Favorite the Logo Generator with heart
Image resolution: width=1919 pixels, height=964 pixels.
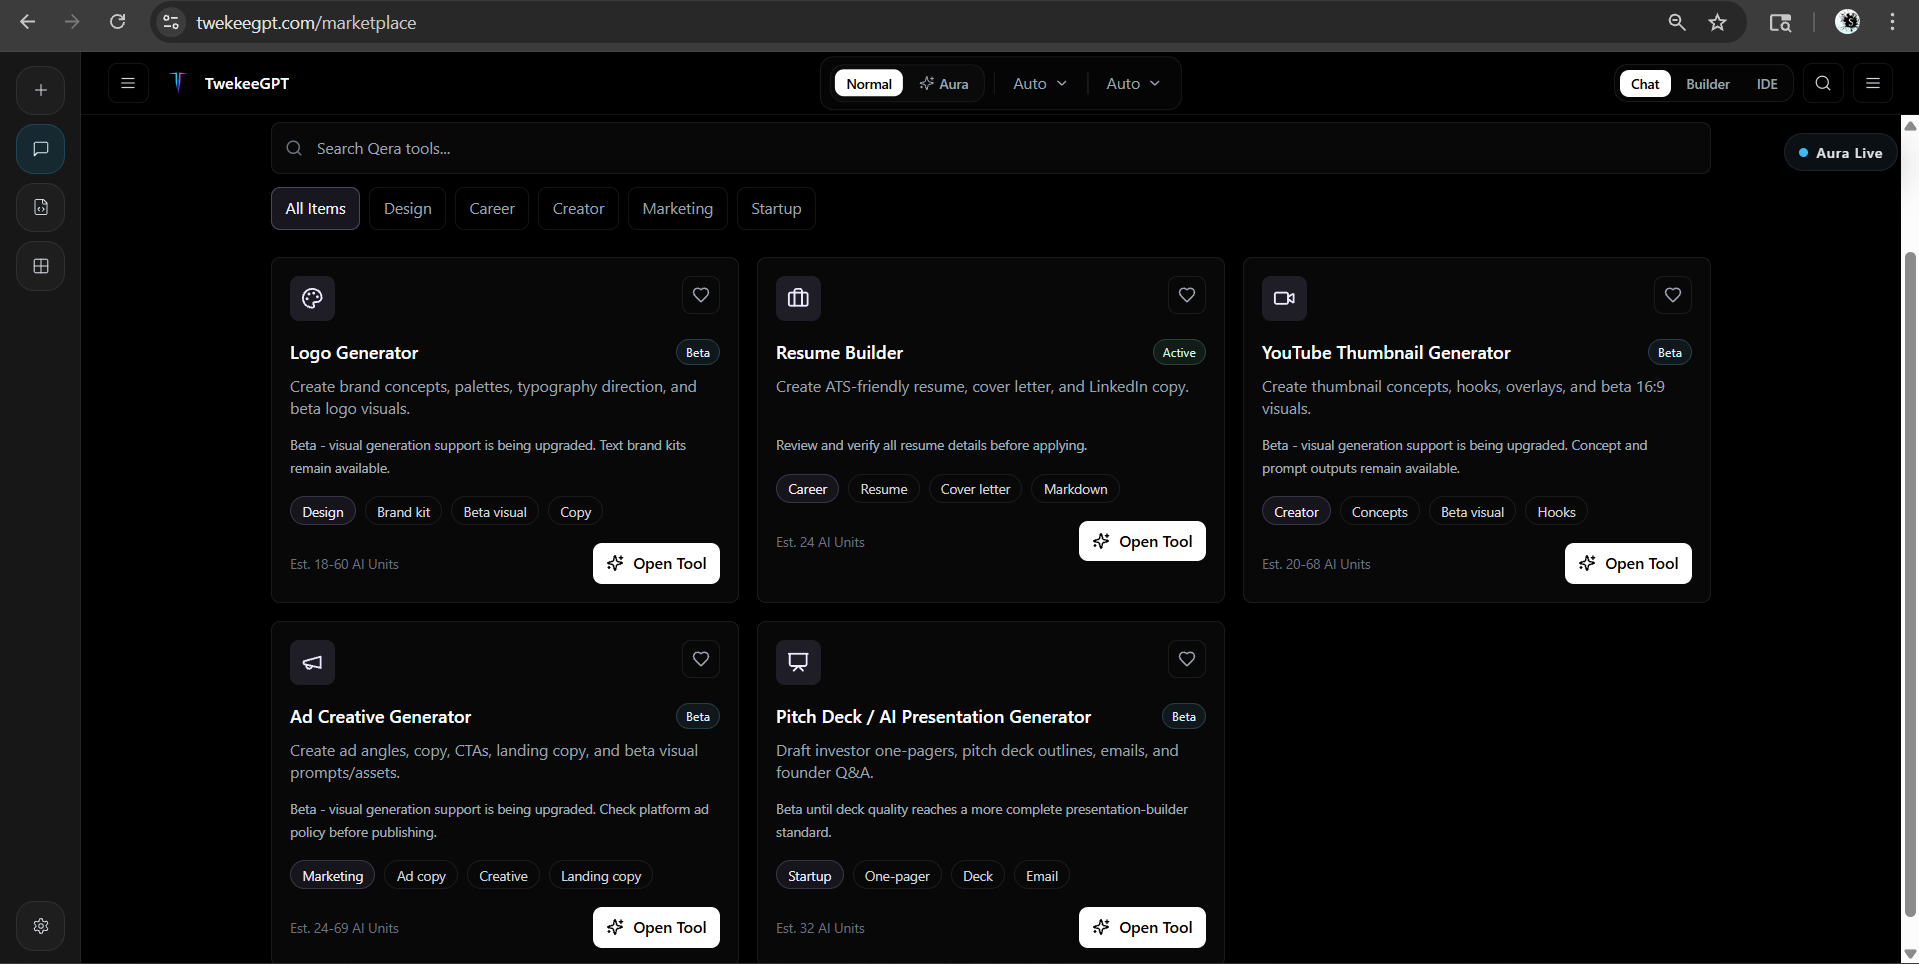pyautogui.click(x=701, y=295)
